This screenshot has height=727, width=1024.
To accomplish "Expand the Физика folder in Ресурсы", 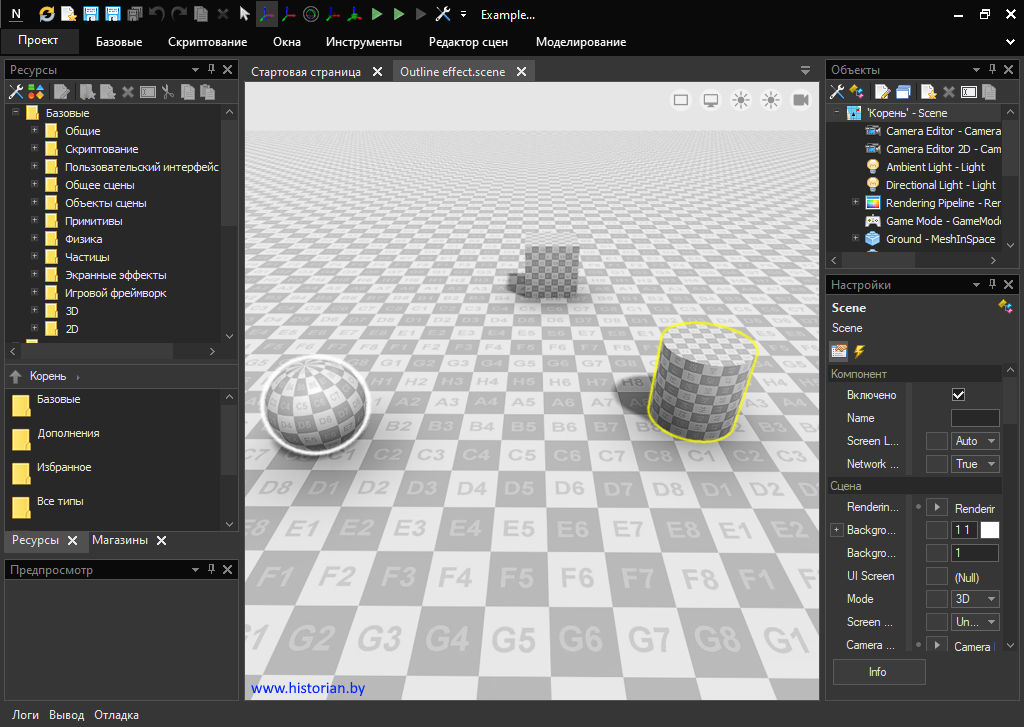I will 34,239.
